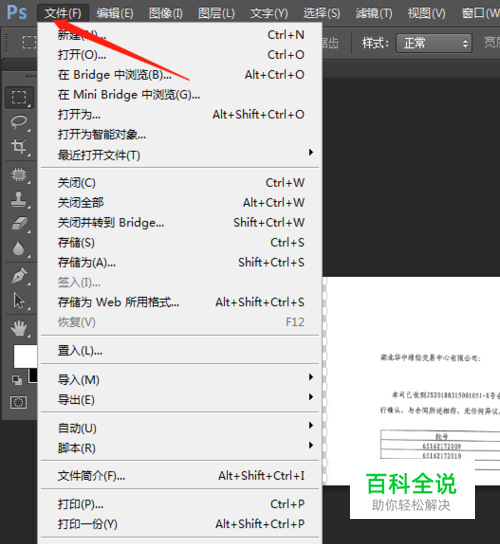500x544 pixels.
Task: Choose 在 Mini Bridge 中浏览(G)...
Action: coord(180,94)
